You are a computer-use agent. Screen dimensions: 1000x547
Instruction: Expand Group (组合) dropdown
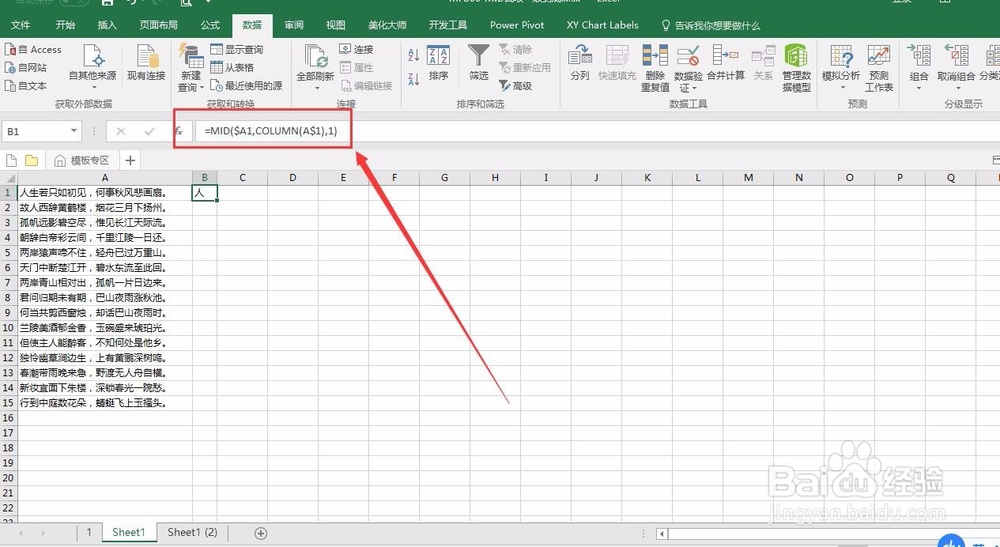(x=919, y=87)
